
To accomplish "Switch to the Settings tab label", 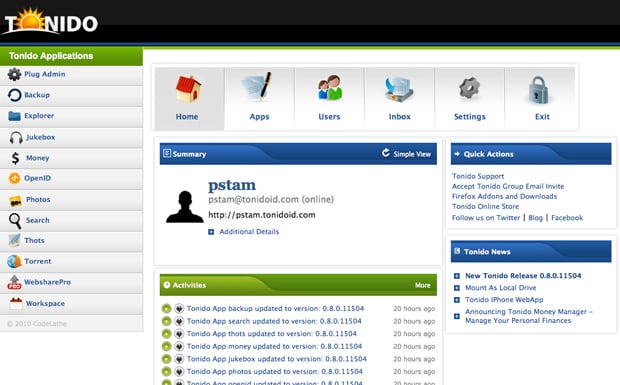I will click(470, 117).
